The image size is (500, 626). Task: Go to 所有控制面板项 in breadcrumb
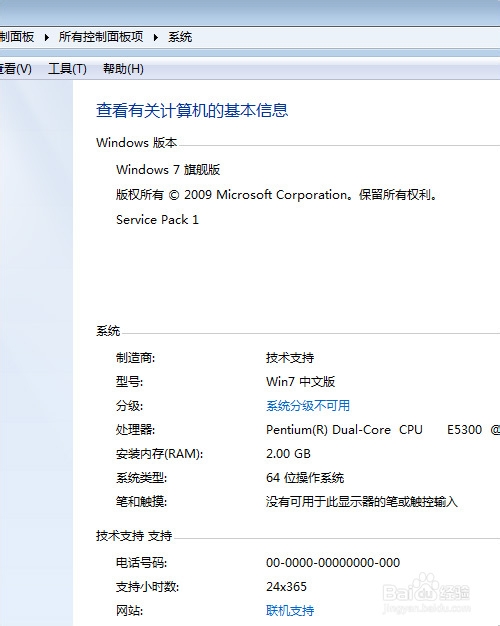coord(101,37)
